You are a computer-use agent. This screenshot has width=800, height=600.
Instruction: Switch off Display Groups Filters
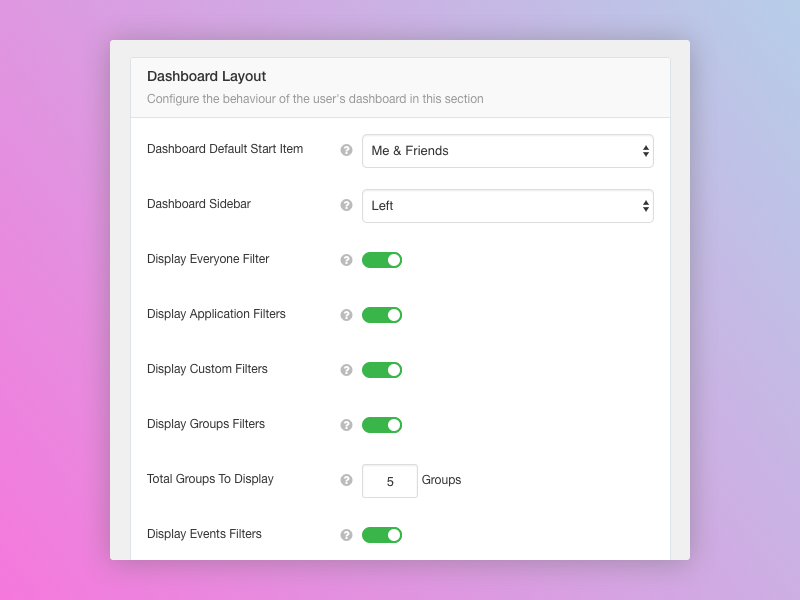pos(382,425)
